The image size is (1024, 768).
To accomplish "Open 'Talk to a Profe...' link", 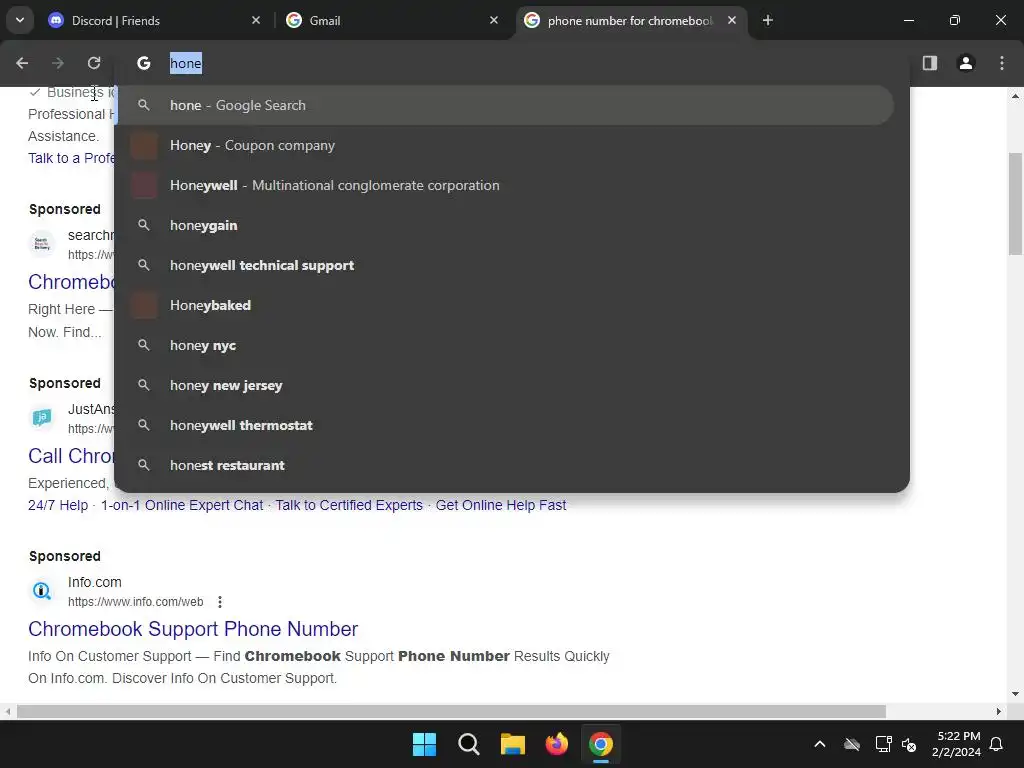I will coord(71,158).
